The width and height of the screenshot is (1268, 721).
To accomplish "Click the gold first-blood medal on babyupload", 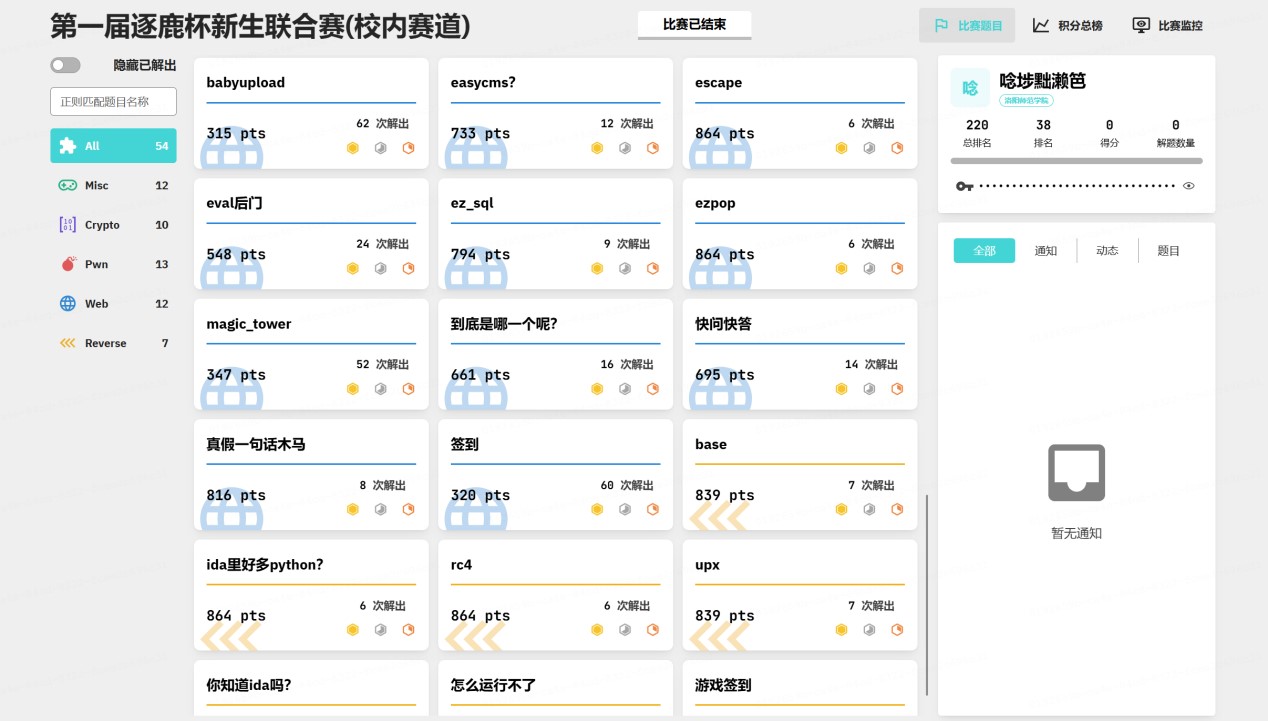I will pyautogui.click(x=352, y=148).
